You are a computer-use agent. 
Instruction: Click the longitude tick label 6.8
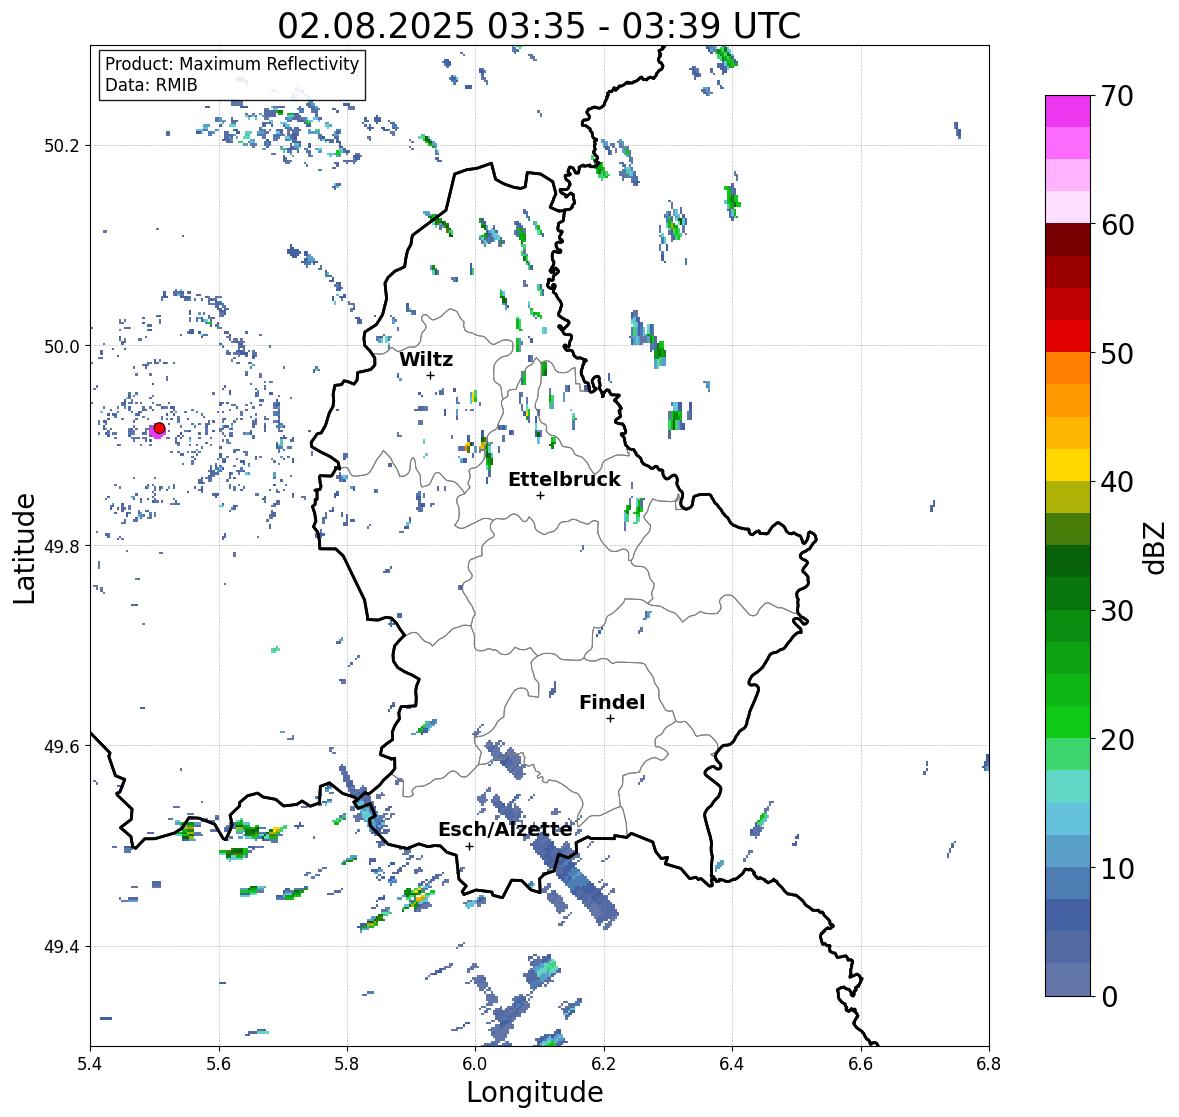click(x=989, y=1064)
